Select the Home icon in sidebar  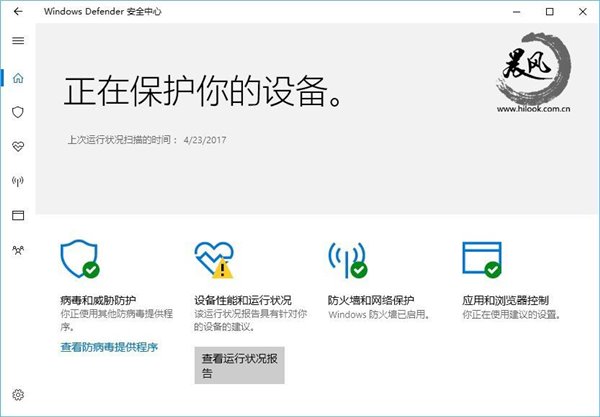[x=18, y=78]
